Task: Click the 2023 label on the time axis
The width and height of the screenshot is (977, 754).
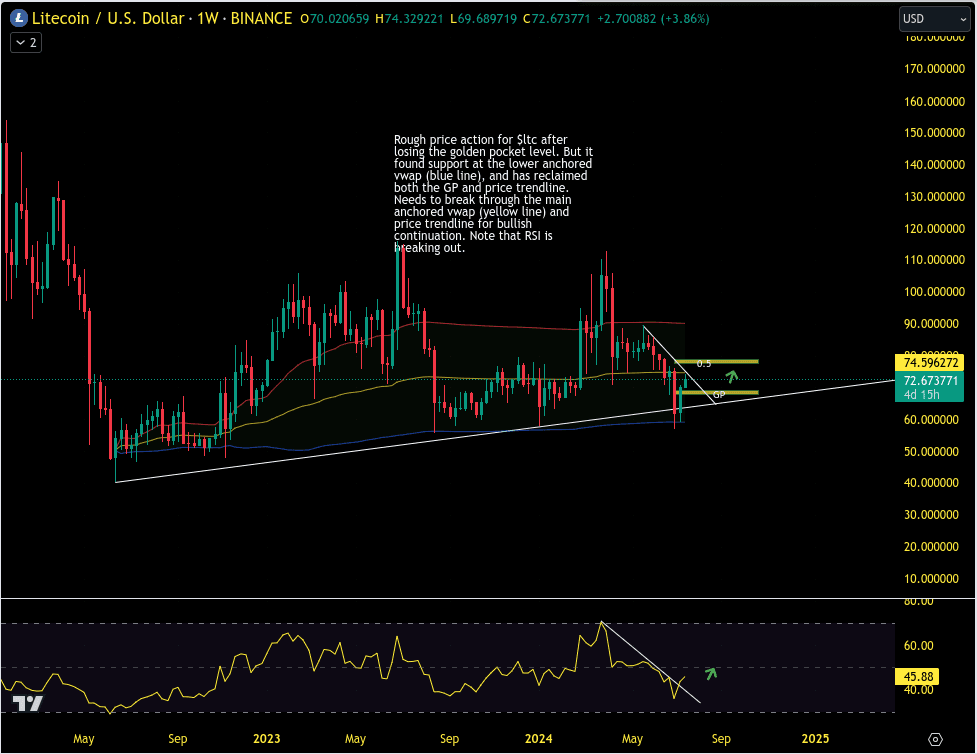Action: point(267,738)
